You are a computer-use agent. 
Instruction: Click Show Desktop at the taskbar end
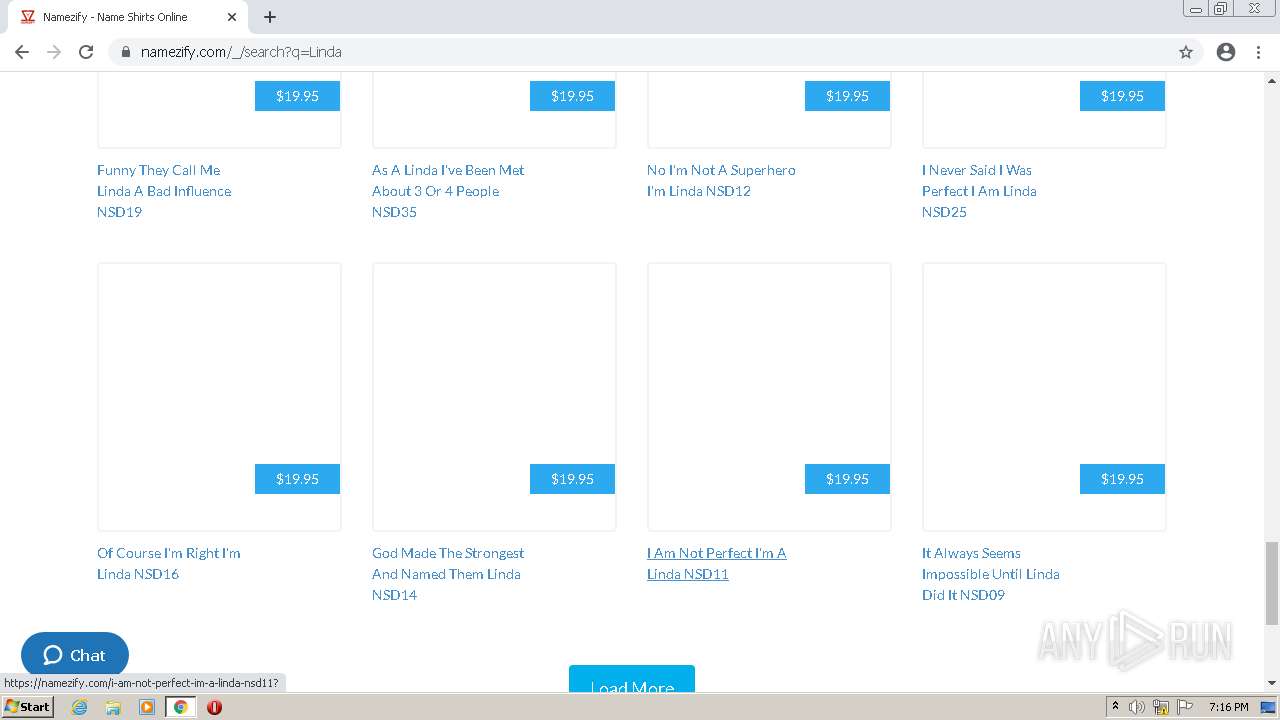(1269, 707)
